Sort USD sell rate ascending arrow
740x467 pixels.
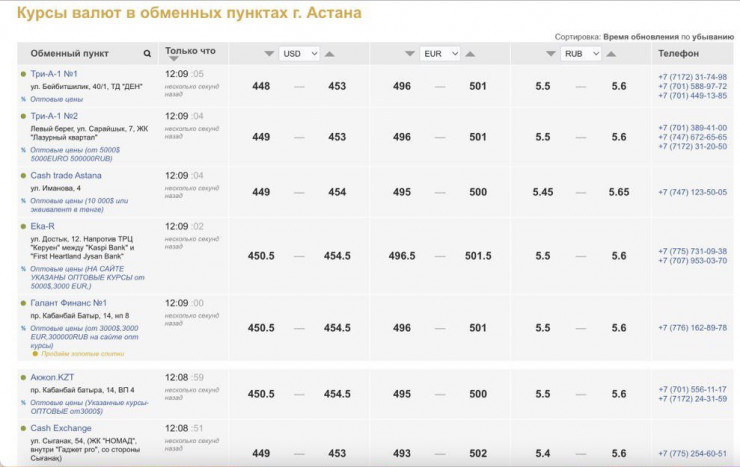[330, 54]
